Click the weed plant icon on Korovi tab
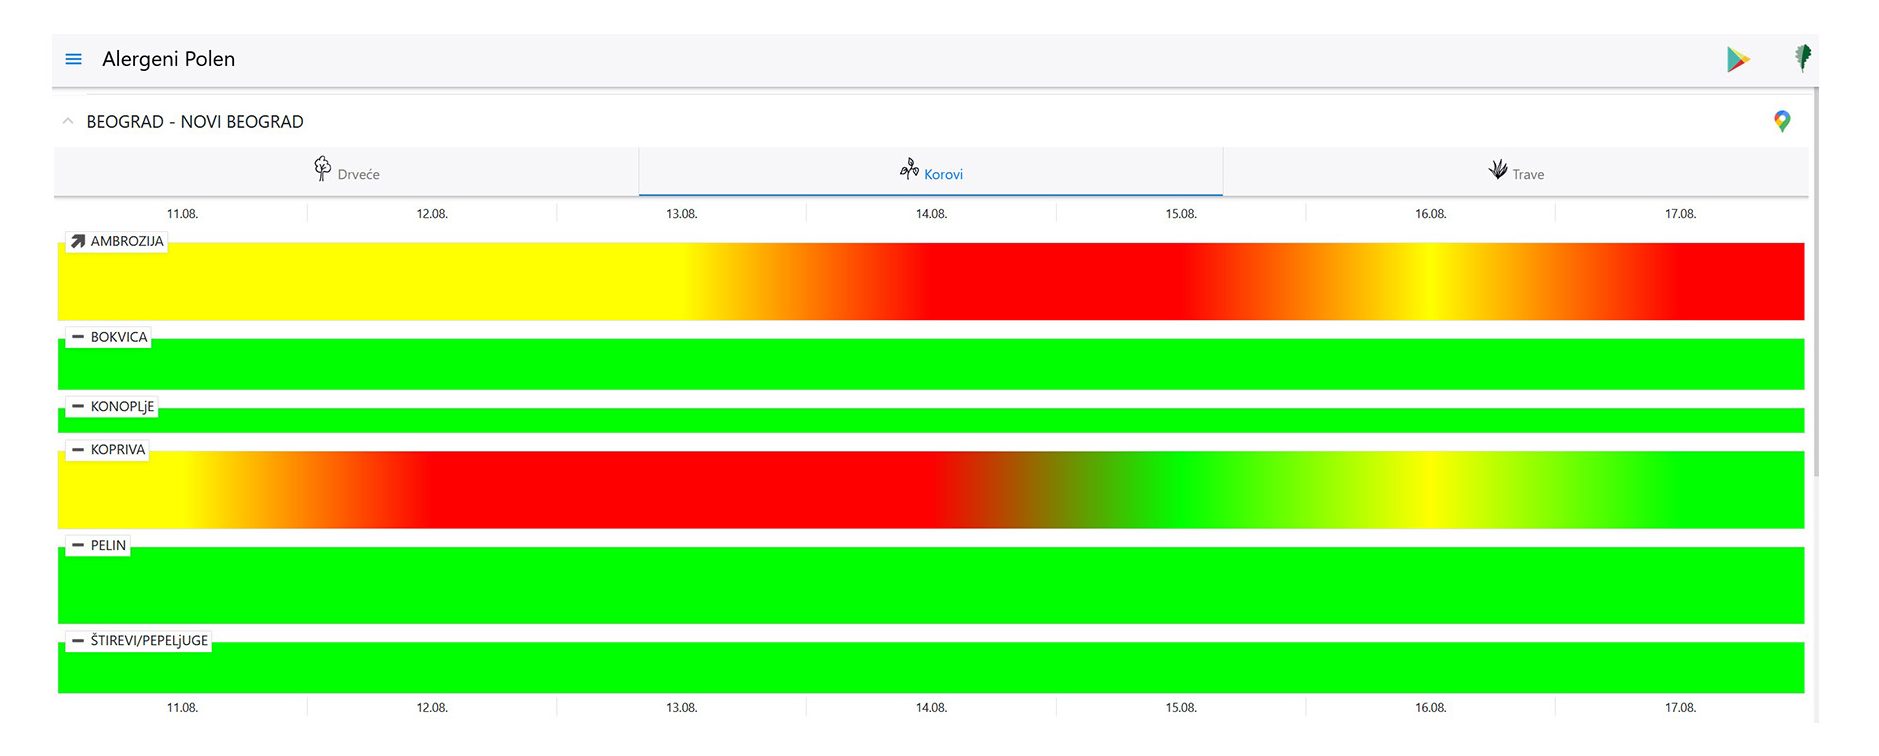This screenshot has height=756, width=1879. [x=908, y=169]
